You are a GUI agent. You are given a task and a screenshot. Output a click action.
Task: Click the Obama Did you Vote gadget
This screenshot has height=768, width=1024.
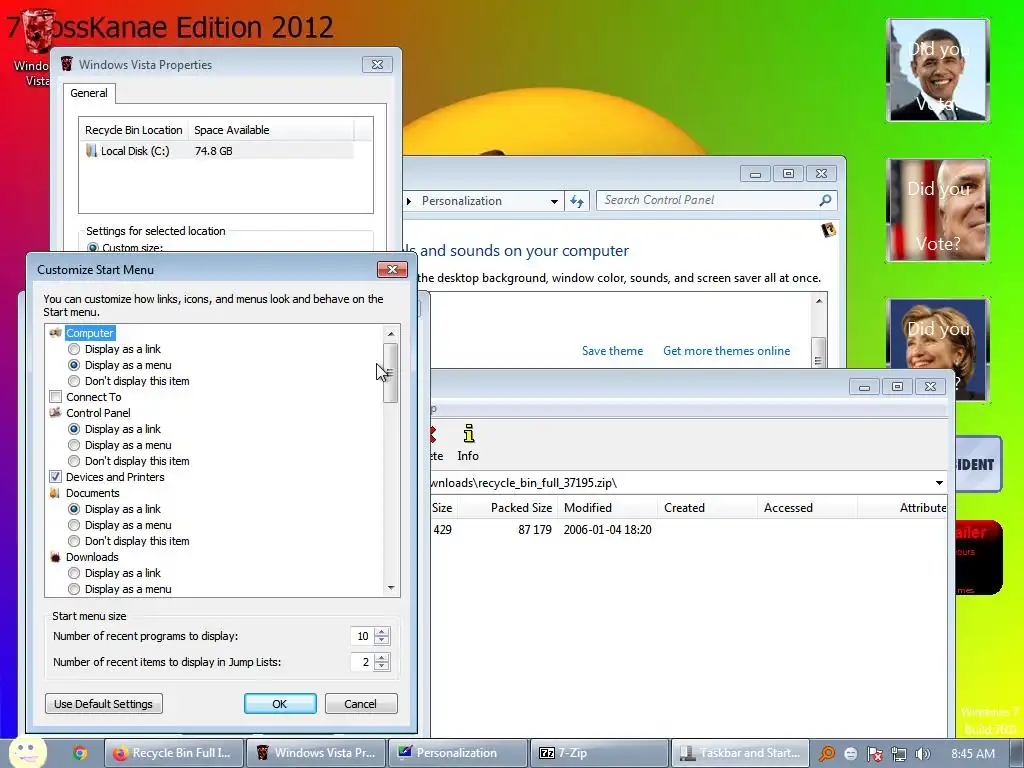938,70
